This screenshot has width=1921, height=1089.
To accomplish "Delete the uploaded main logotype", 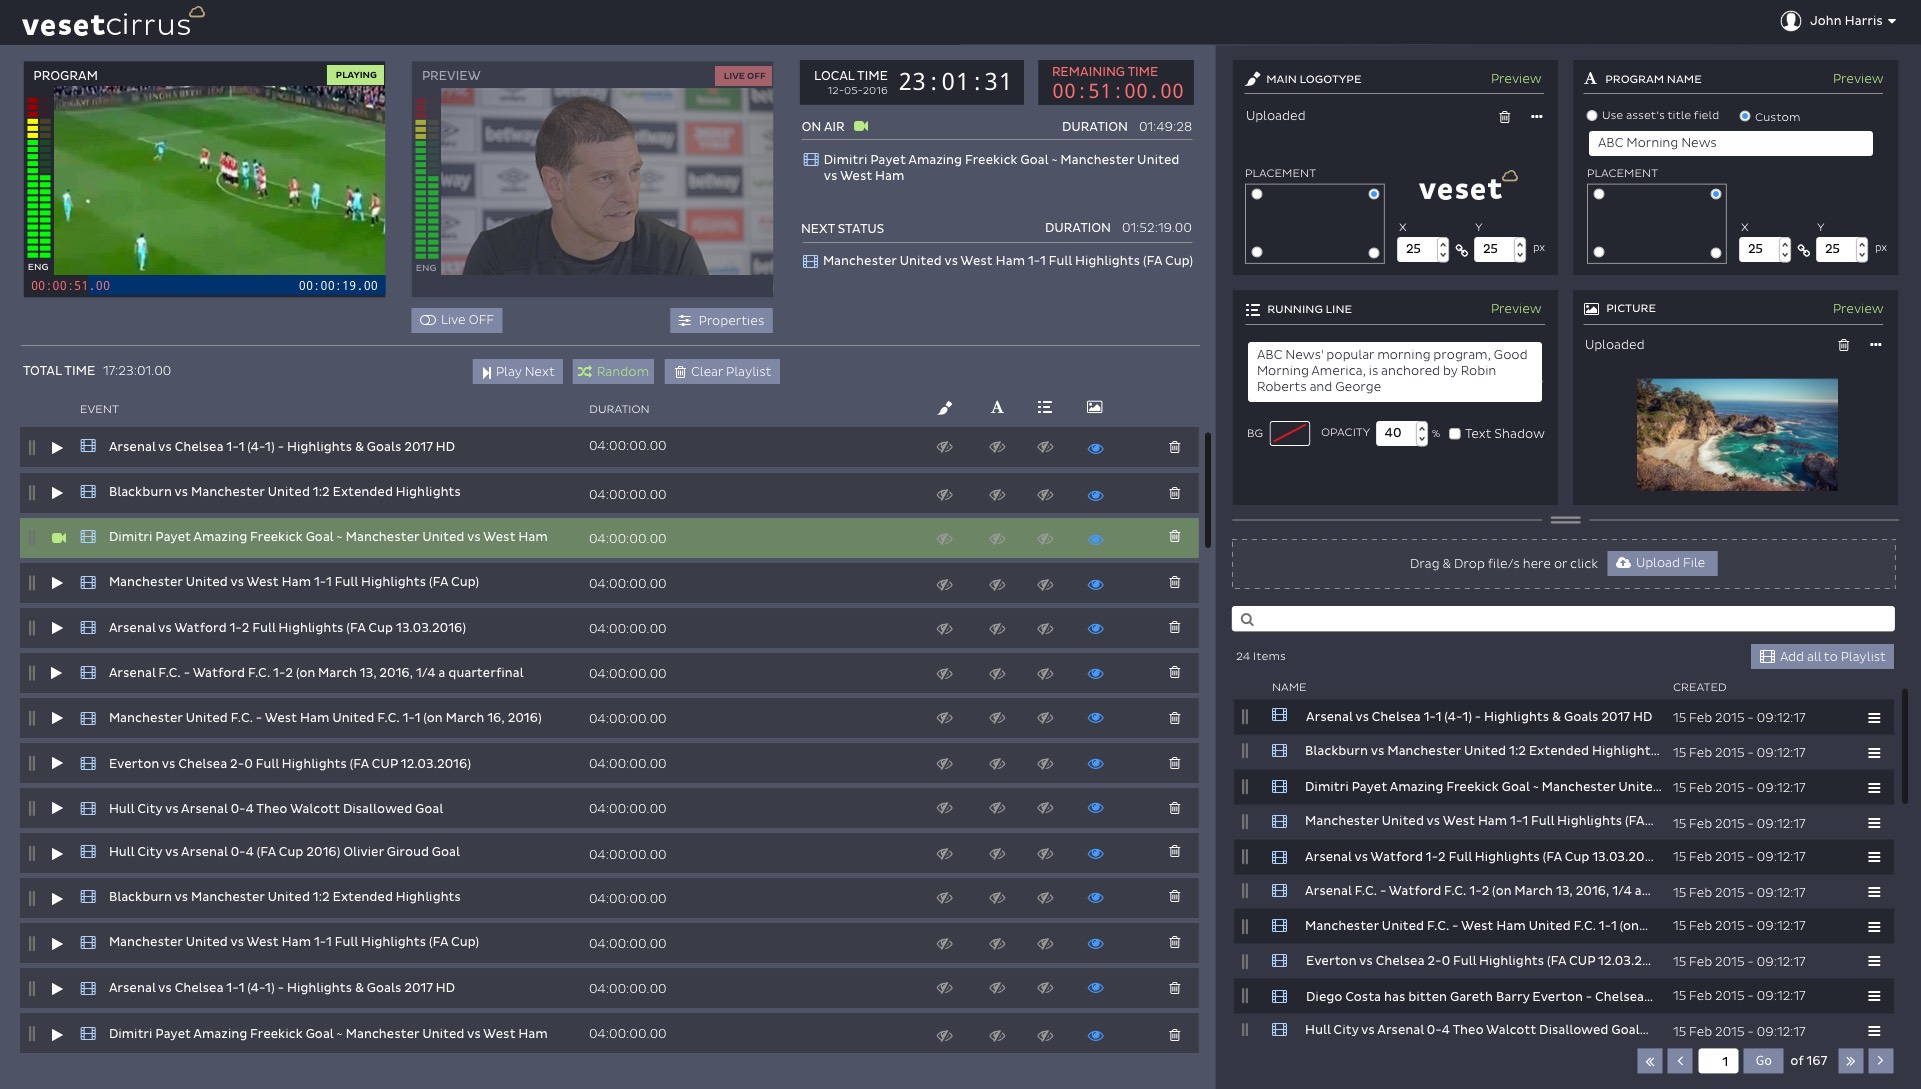I will [x=1504, y=117].
